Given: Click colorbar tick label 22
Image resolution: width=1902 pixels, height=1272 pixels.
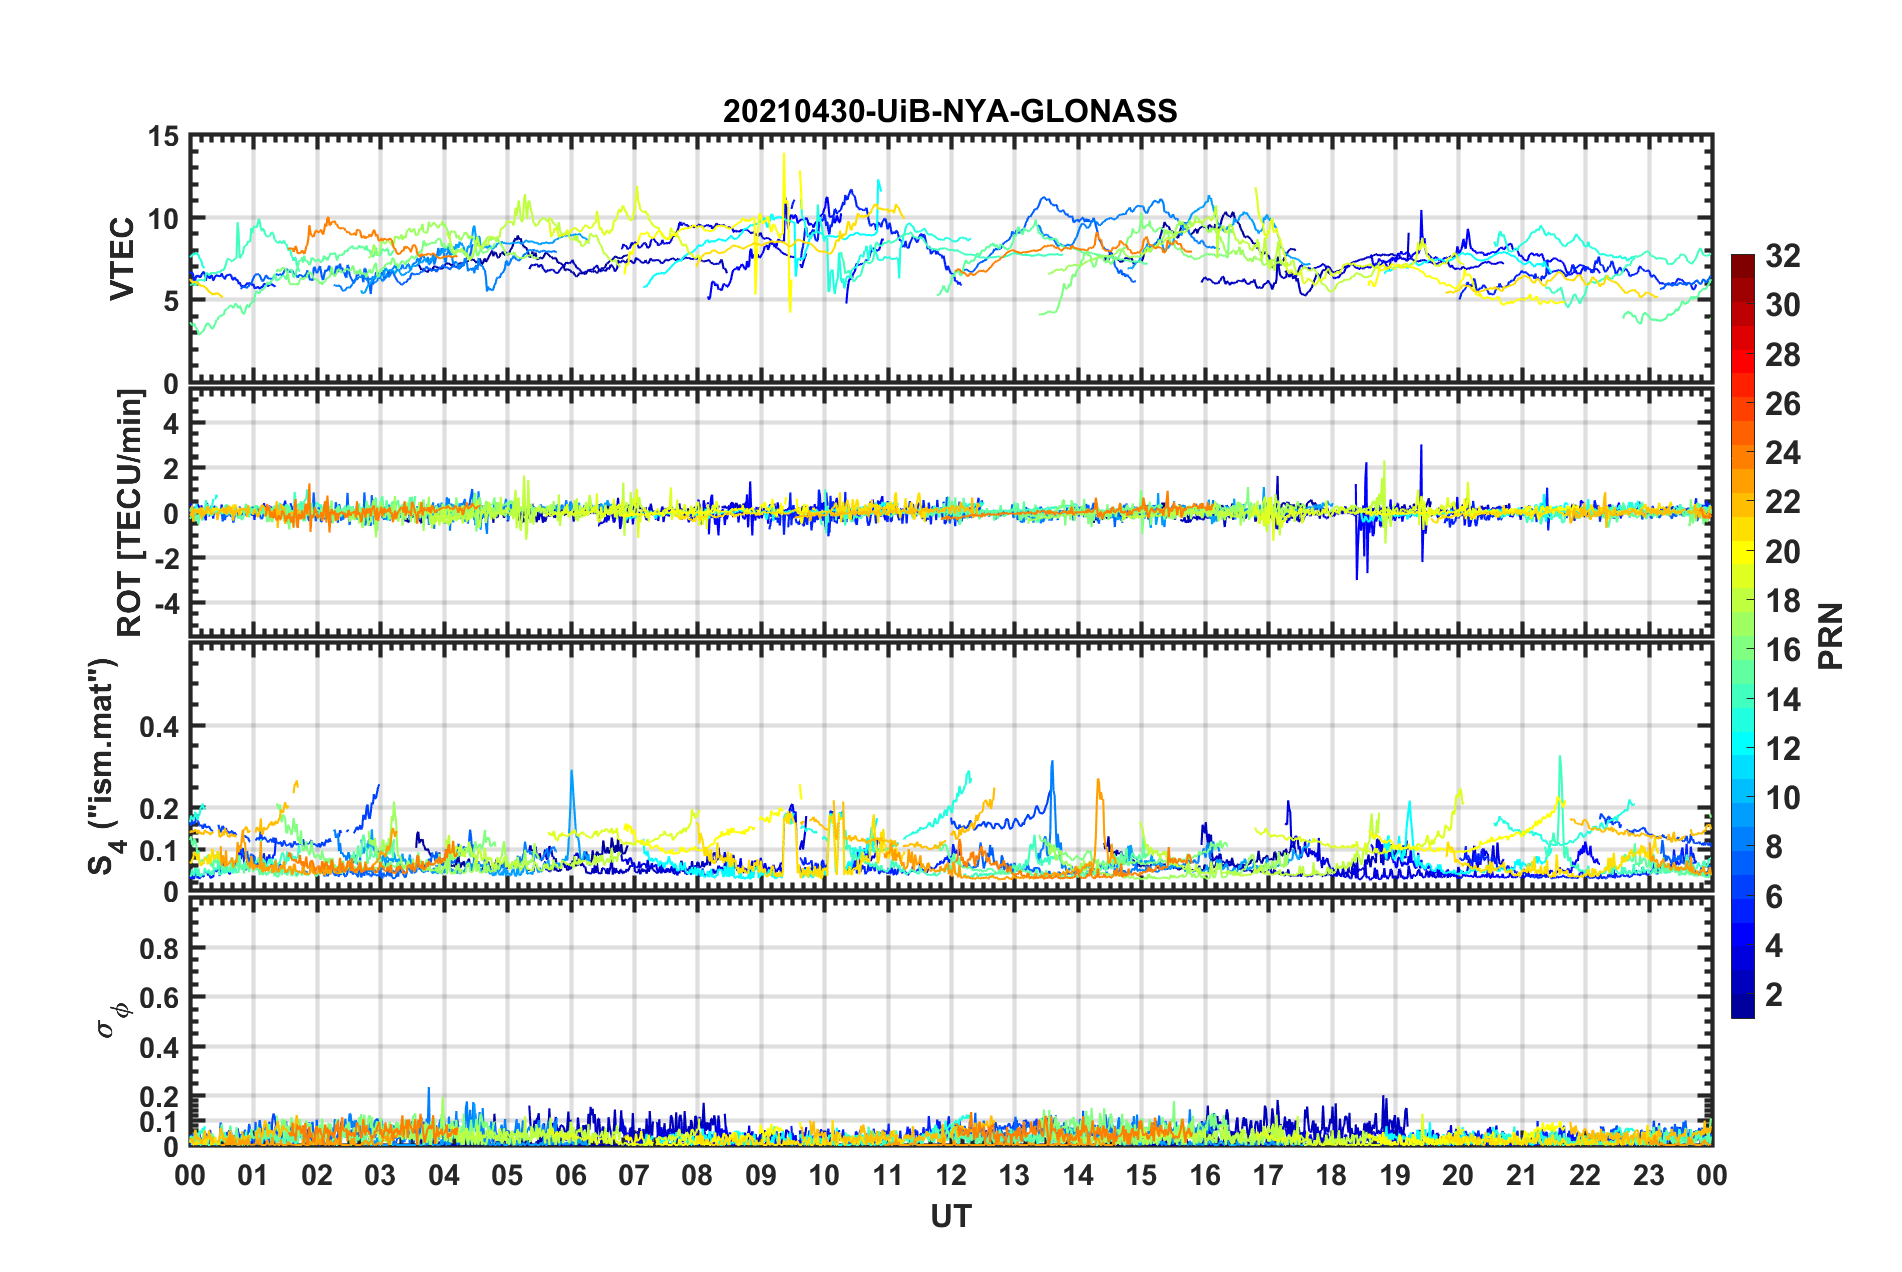Looking at the screenshot, I should 1782,502.
